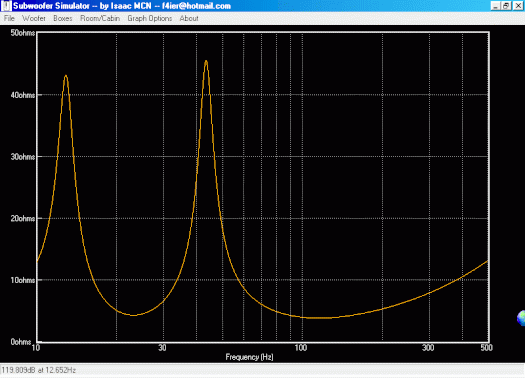Click the 10ohms axis label
The width and height of the screenshot is (525, 378).
click(x=22, y=280)
